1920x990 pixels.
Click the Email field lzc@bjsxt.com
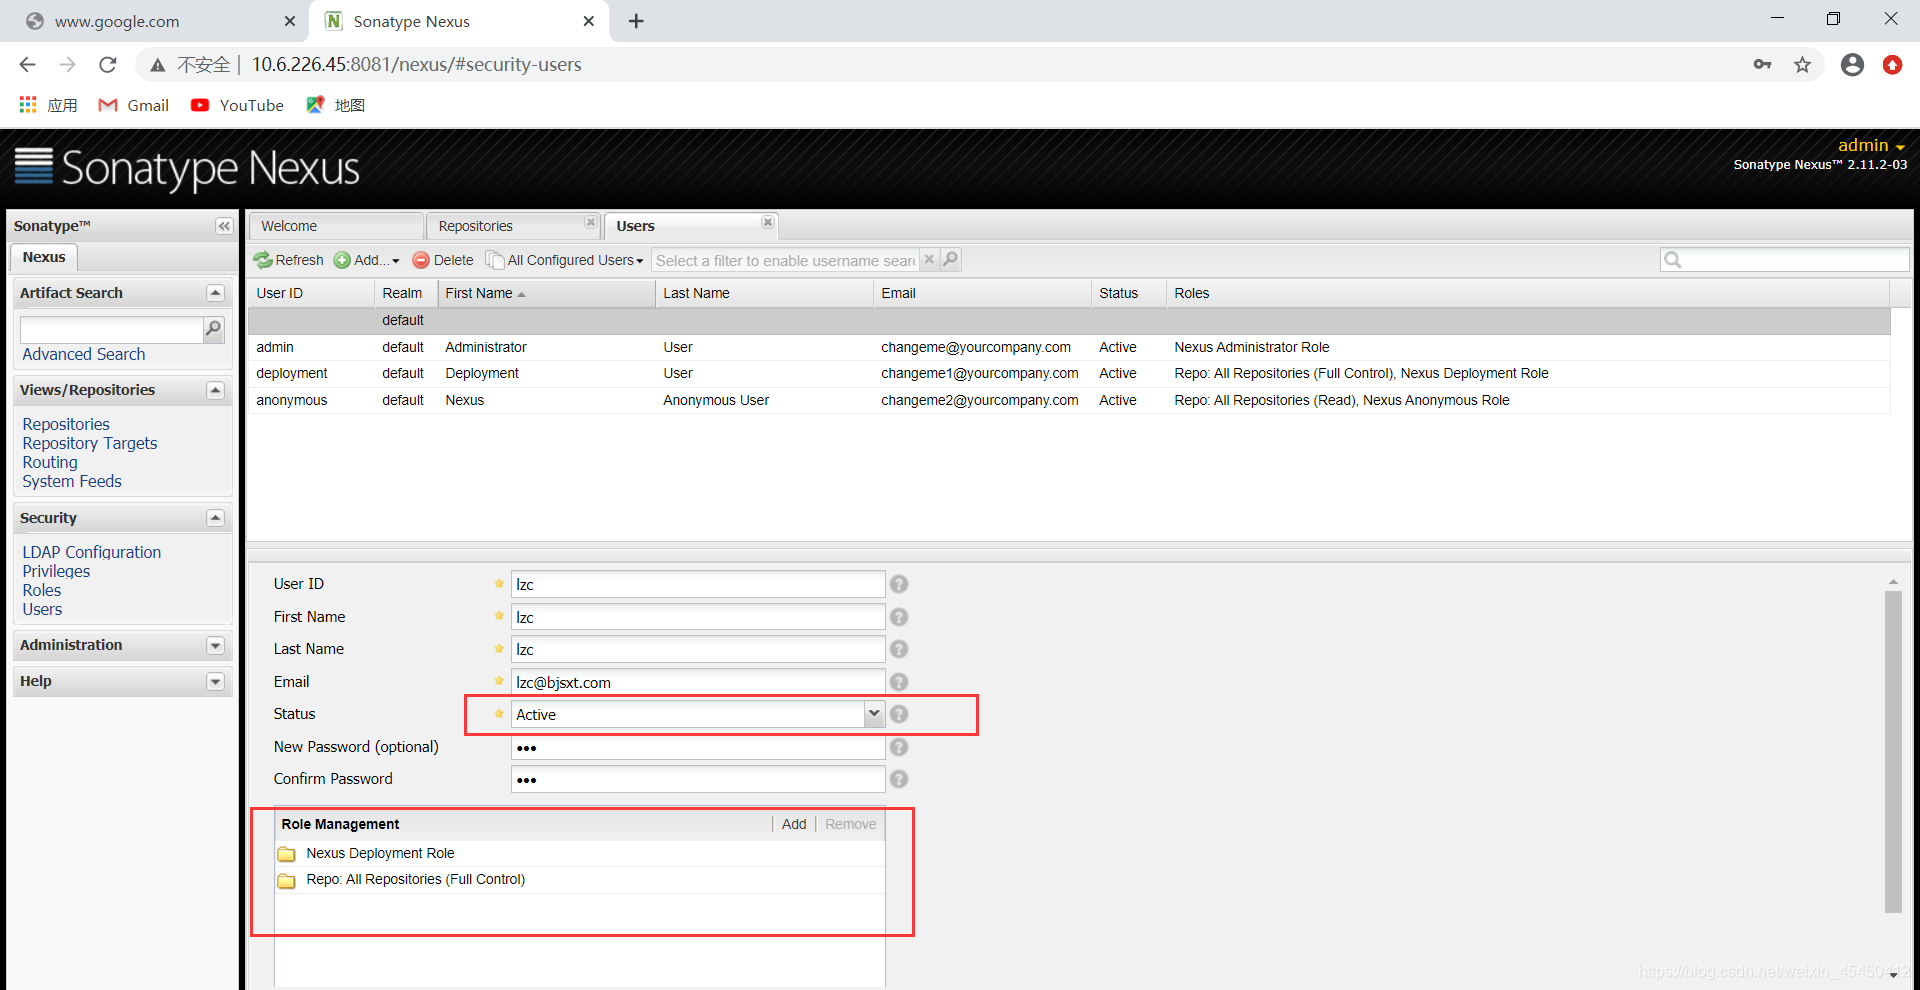click(698, 682)
